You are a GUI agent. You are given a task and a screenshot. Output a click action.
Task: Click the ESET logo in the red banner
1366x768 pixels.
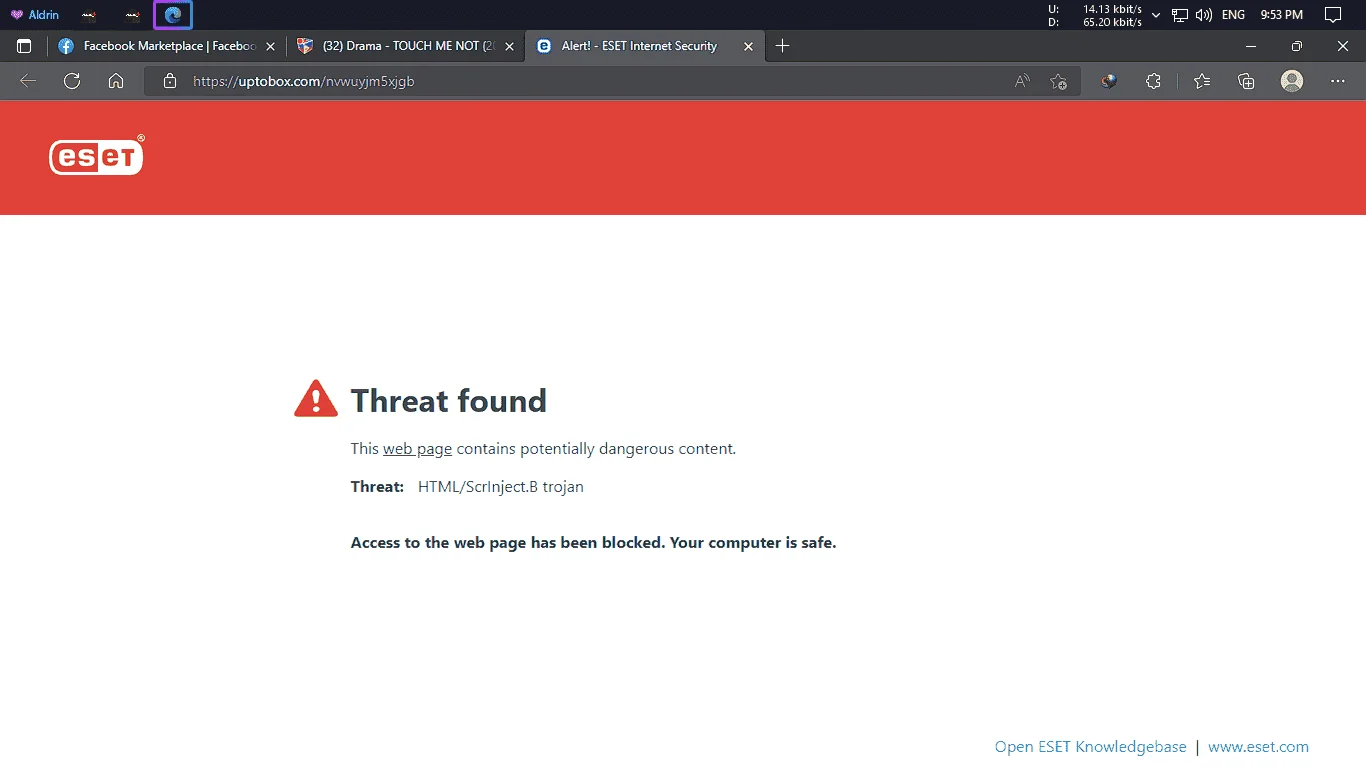coord(97,155)
